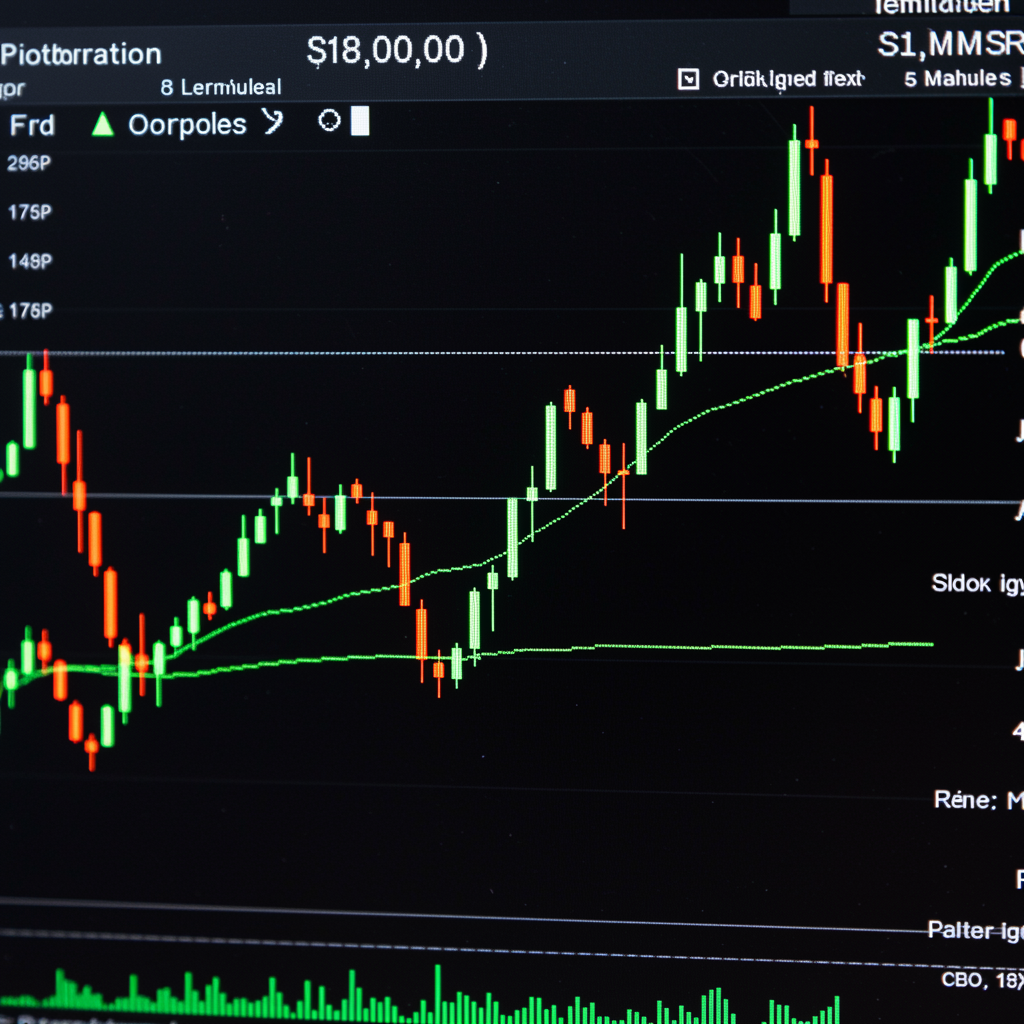This screenshot has width=1024, height=1024.
Task: Click the 8 Lermiuleal label
Action: point(221,87)
